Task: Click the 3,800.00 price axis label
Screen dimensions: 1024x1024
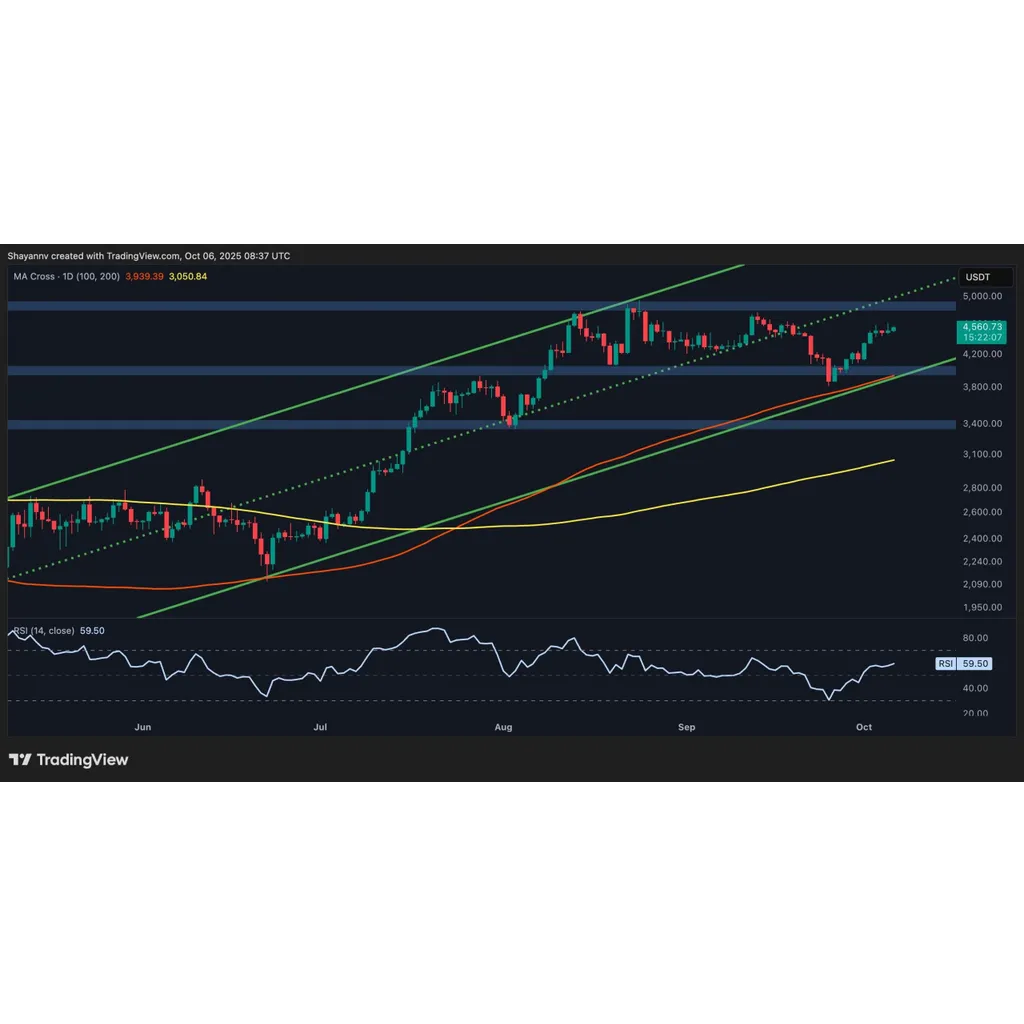Action: pos(982,387)
